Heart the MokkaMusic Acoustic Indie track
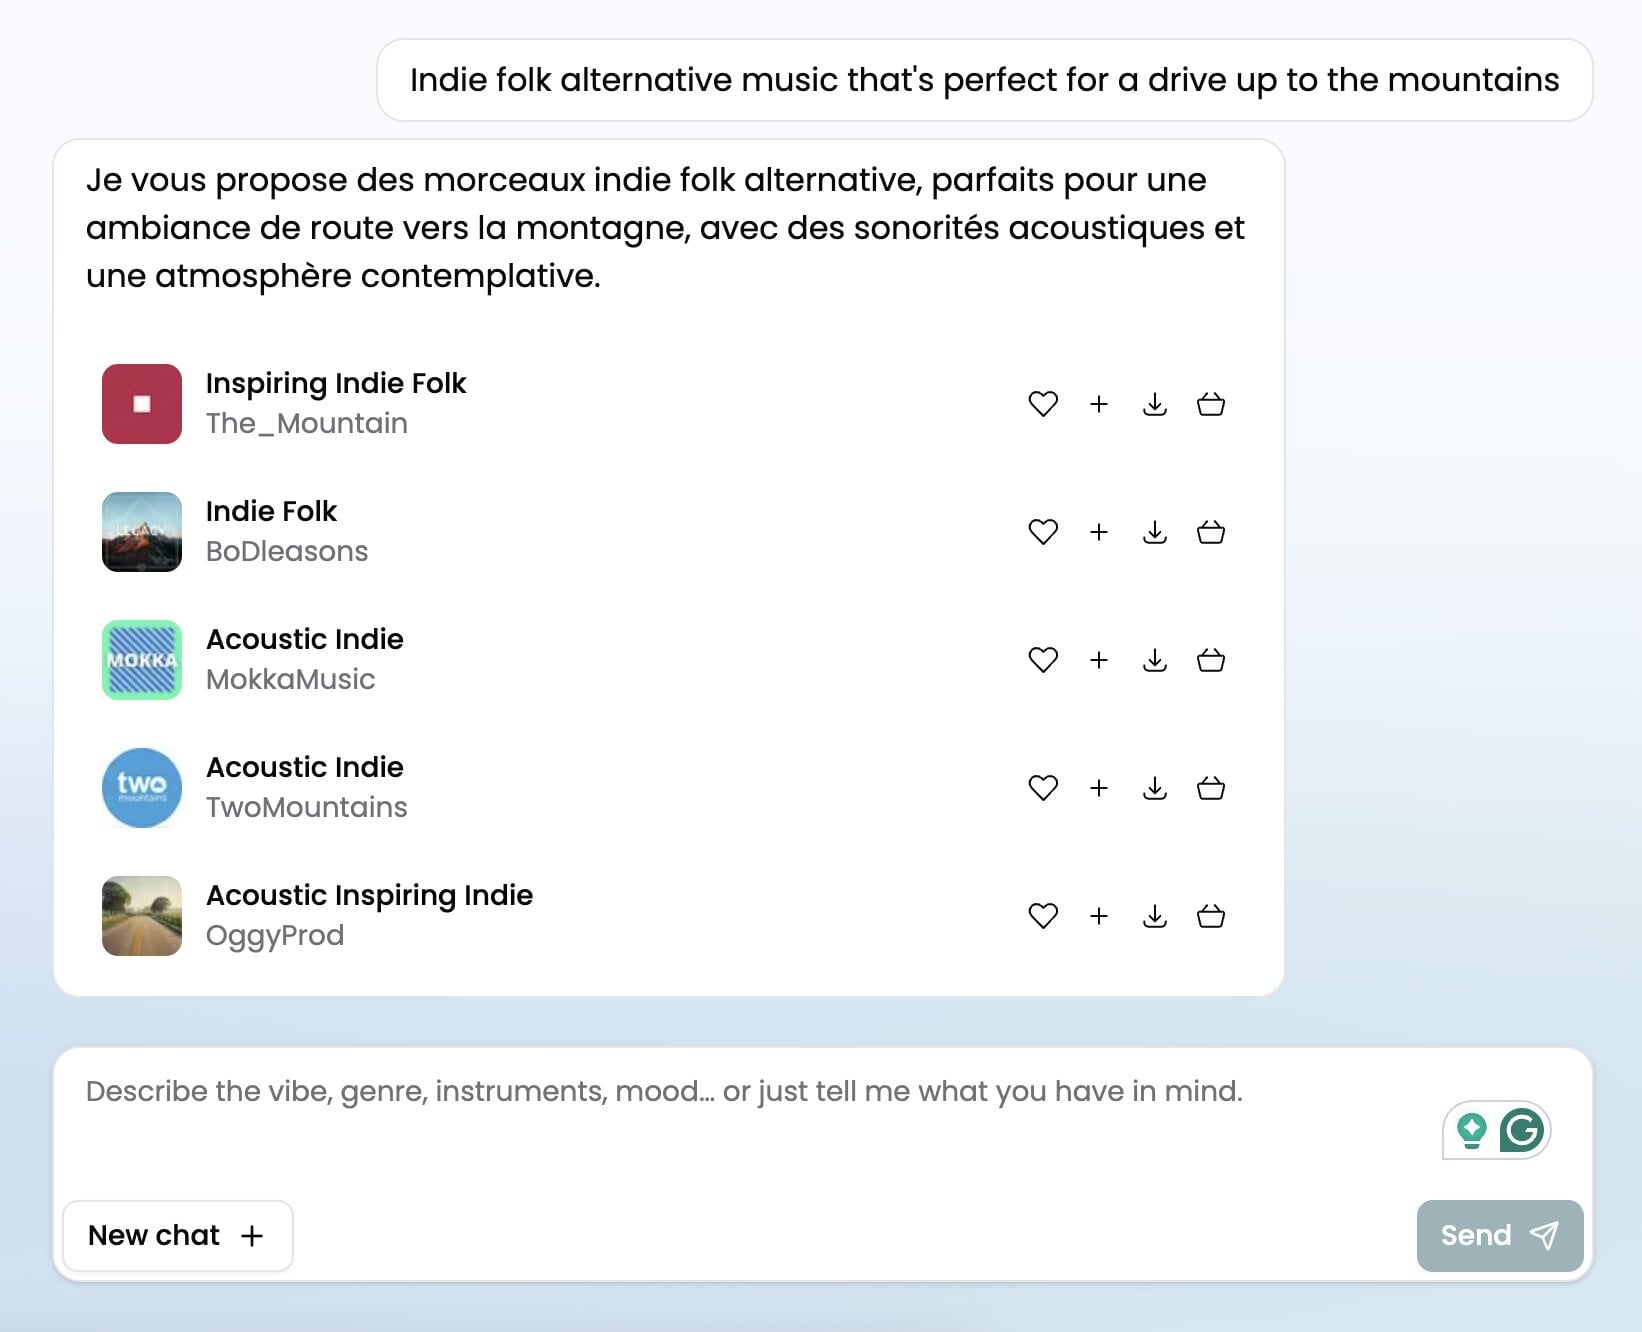Viewport: 1642px width, 1332px height. 1043,660
